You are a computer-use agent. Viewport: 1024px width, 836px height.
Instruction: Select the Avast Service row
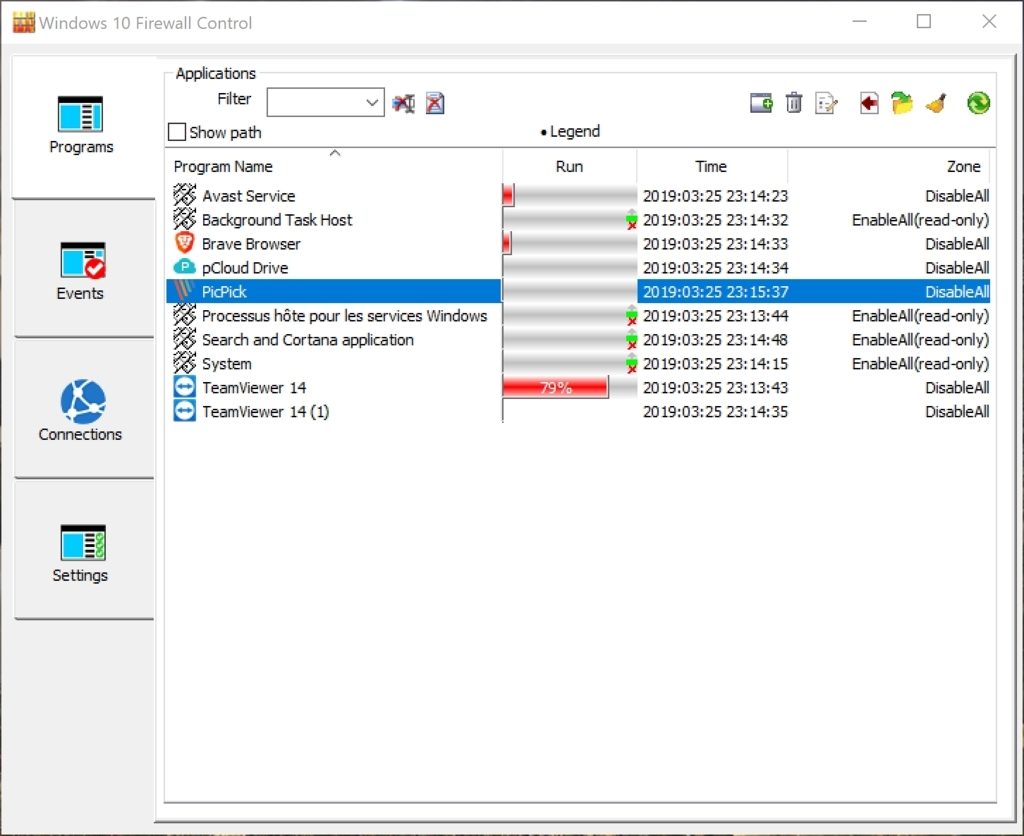tap(579, 196)
